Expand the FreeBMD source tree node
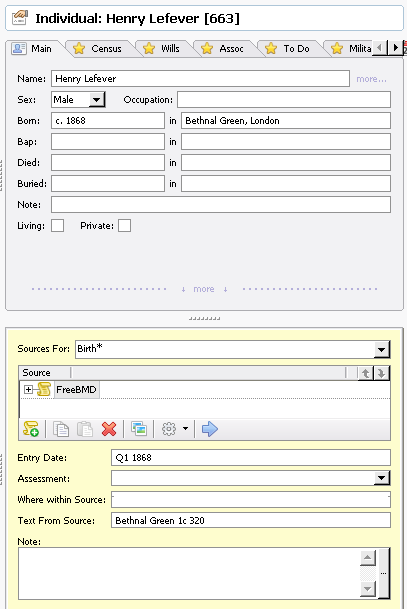Image resolution: width=407 pixels, height=609 pixels. point(28,390)
